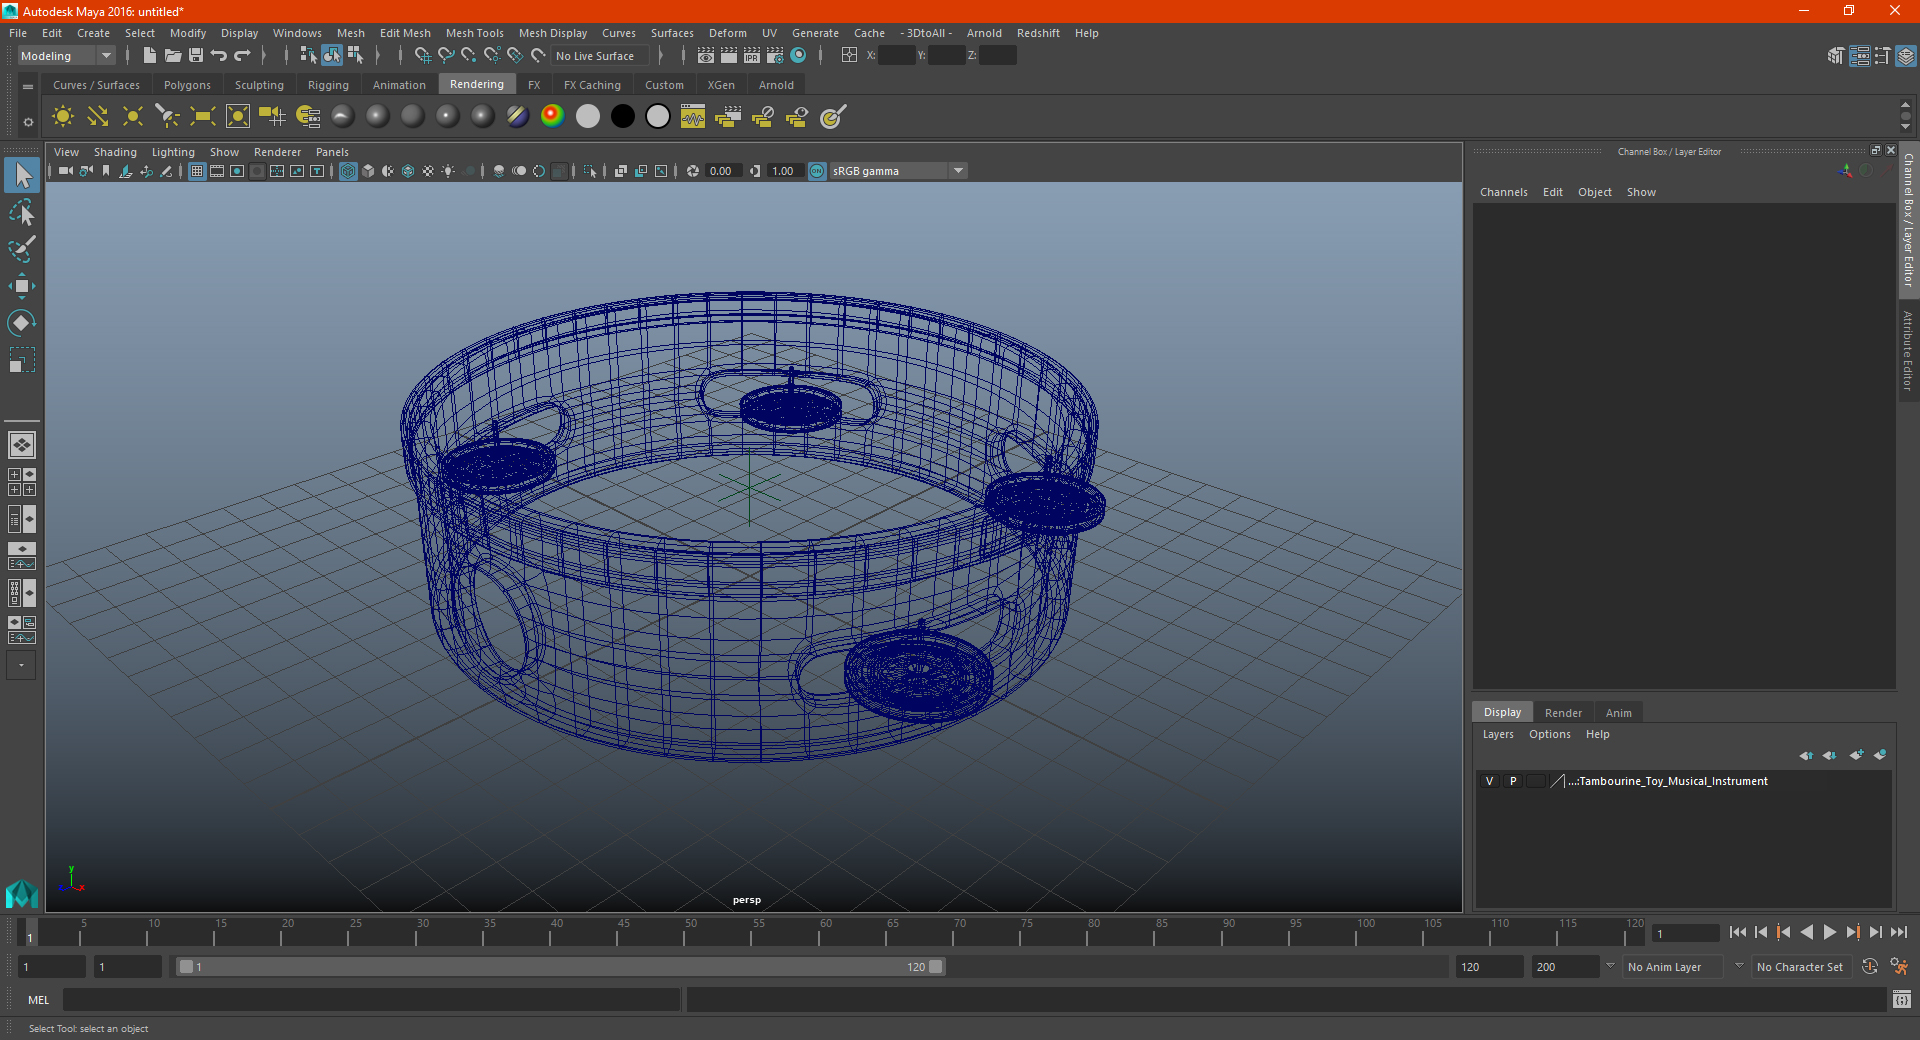This screenshot has height=1040, width=1920.
Task: Pick the Paint Selection tool
Action: point(22,249)
